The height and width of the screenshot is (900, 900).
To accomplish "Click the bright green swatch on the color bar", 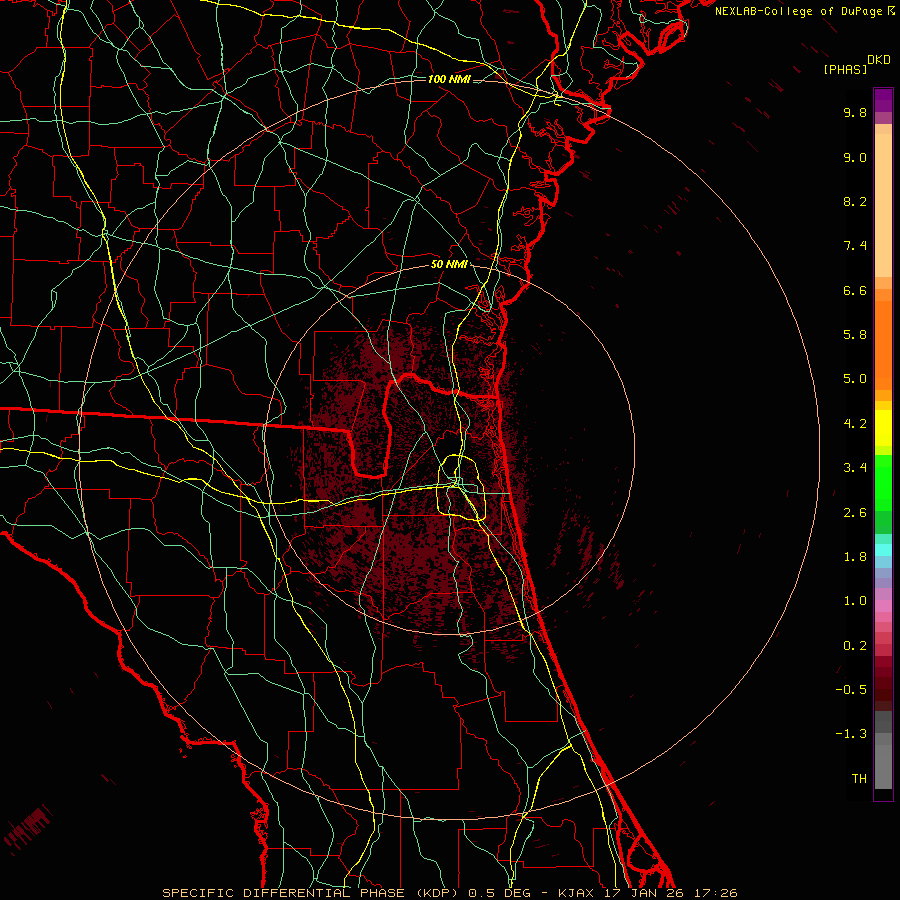I will click(x=883, y=481).
